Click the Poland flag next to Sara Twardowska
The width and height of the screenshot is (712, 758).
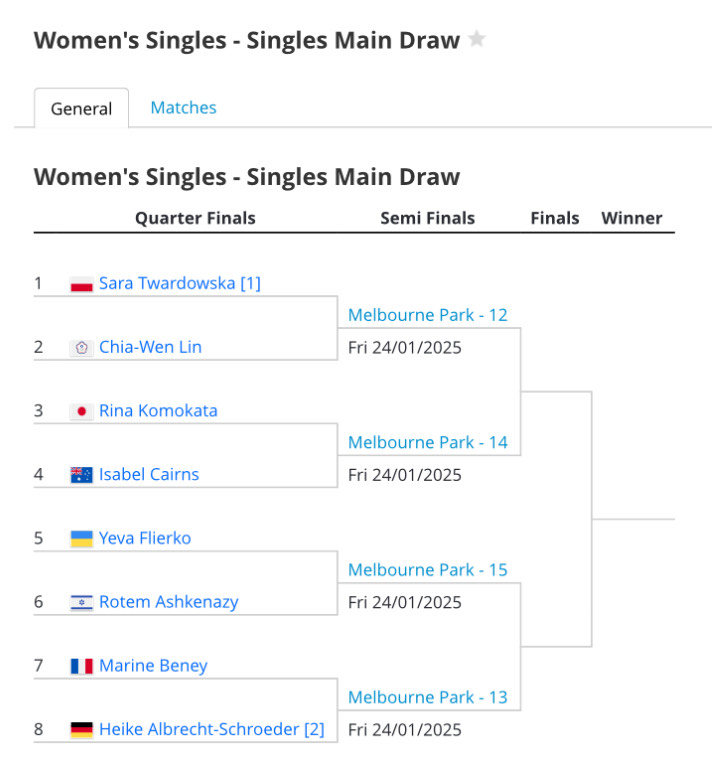[x=81, y=284]
